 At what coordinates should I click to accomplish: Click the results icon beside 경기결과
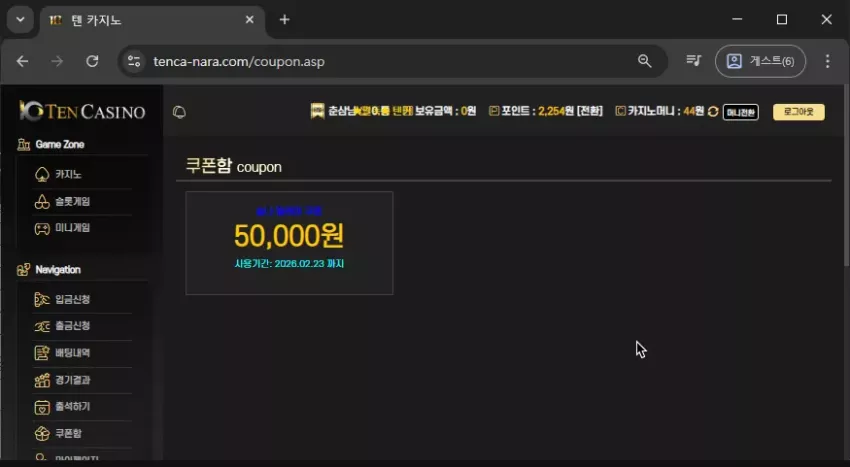coord(42,380)
